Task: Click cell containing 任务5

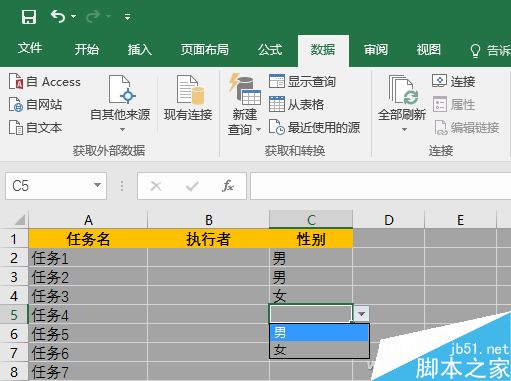Action: click(88, 334)
